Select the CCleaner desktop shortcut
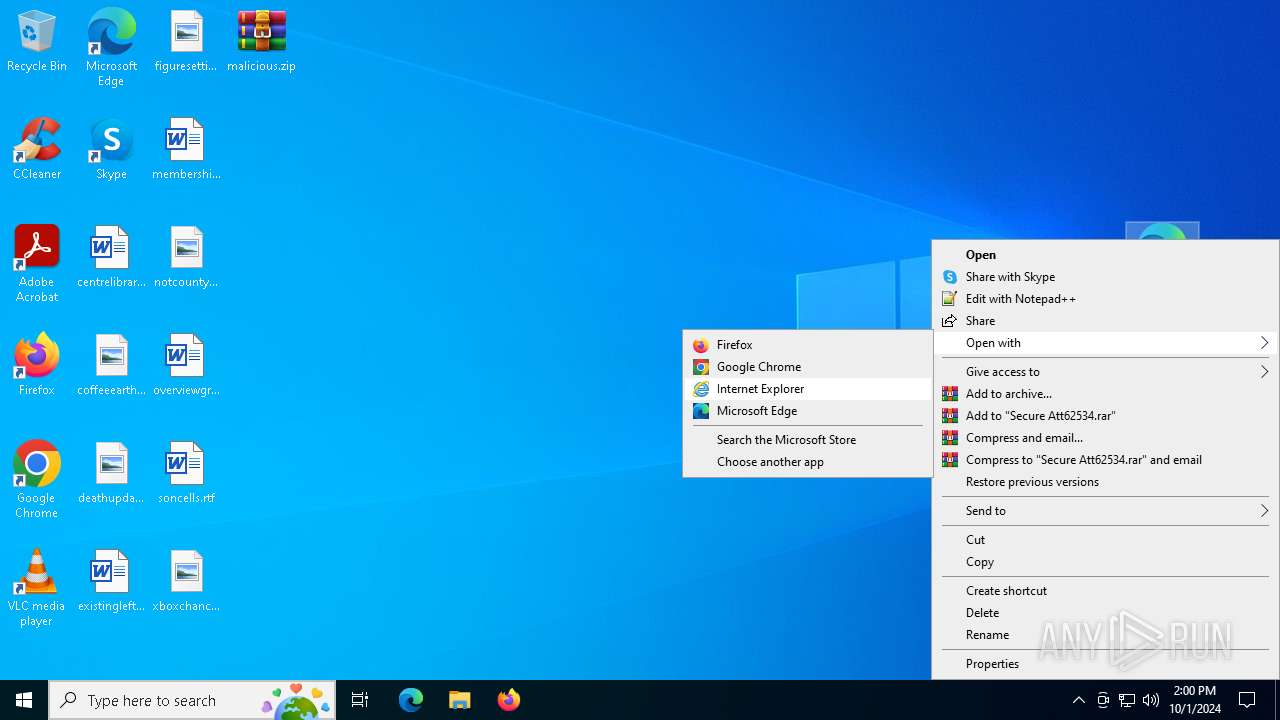 tap(37, 150)
